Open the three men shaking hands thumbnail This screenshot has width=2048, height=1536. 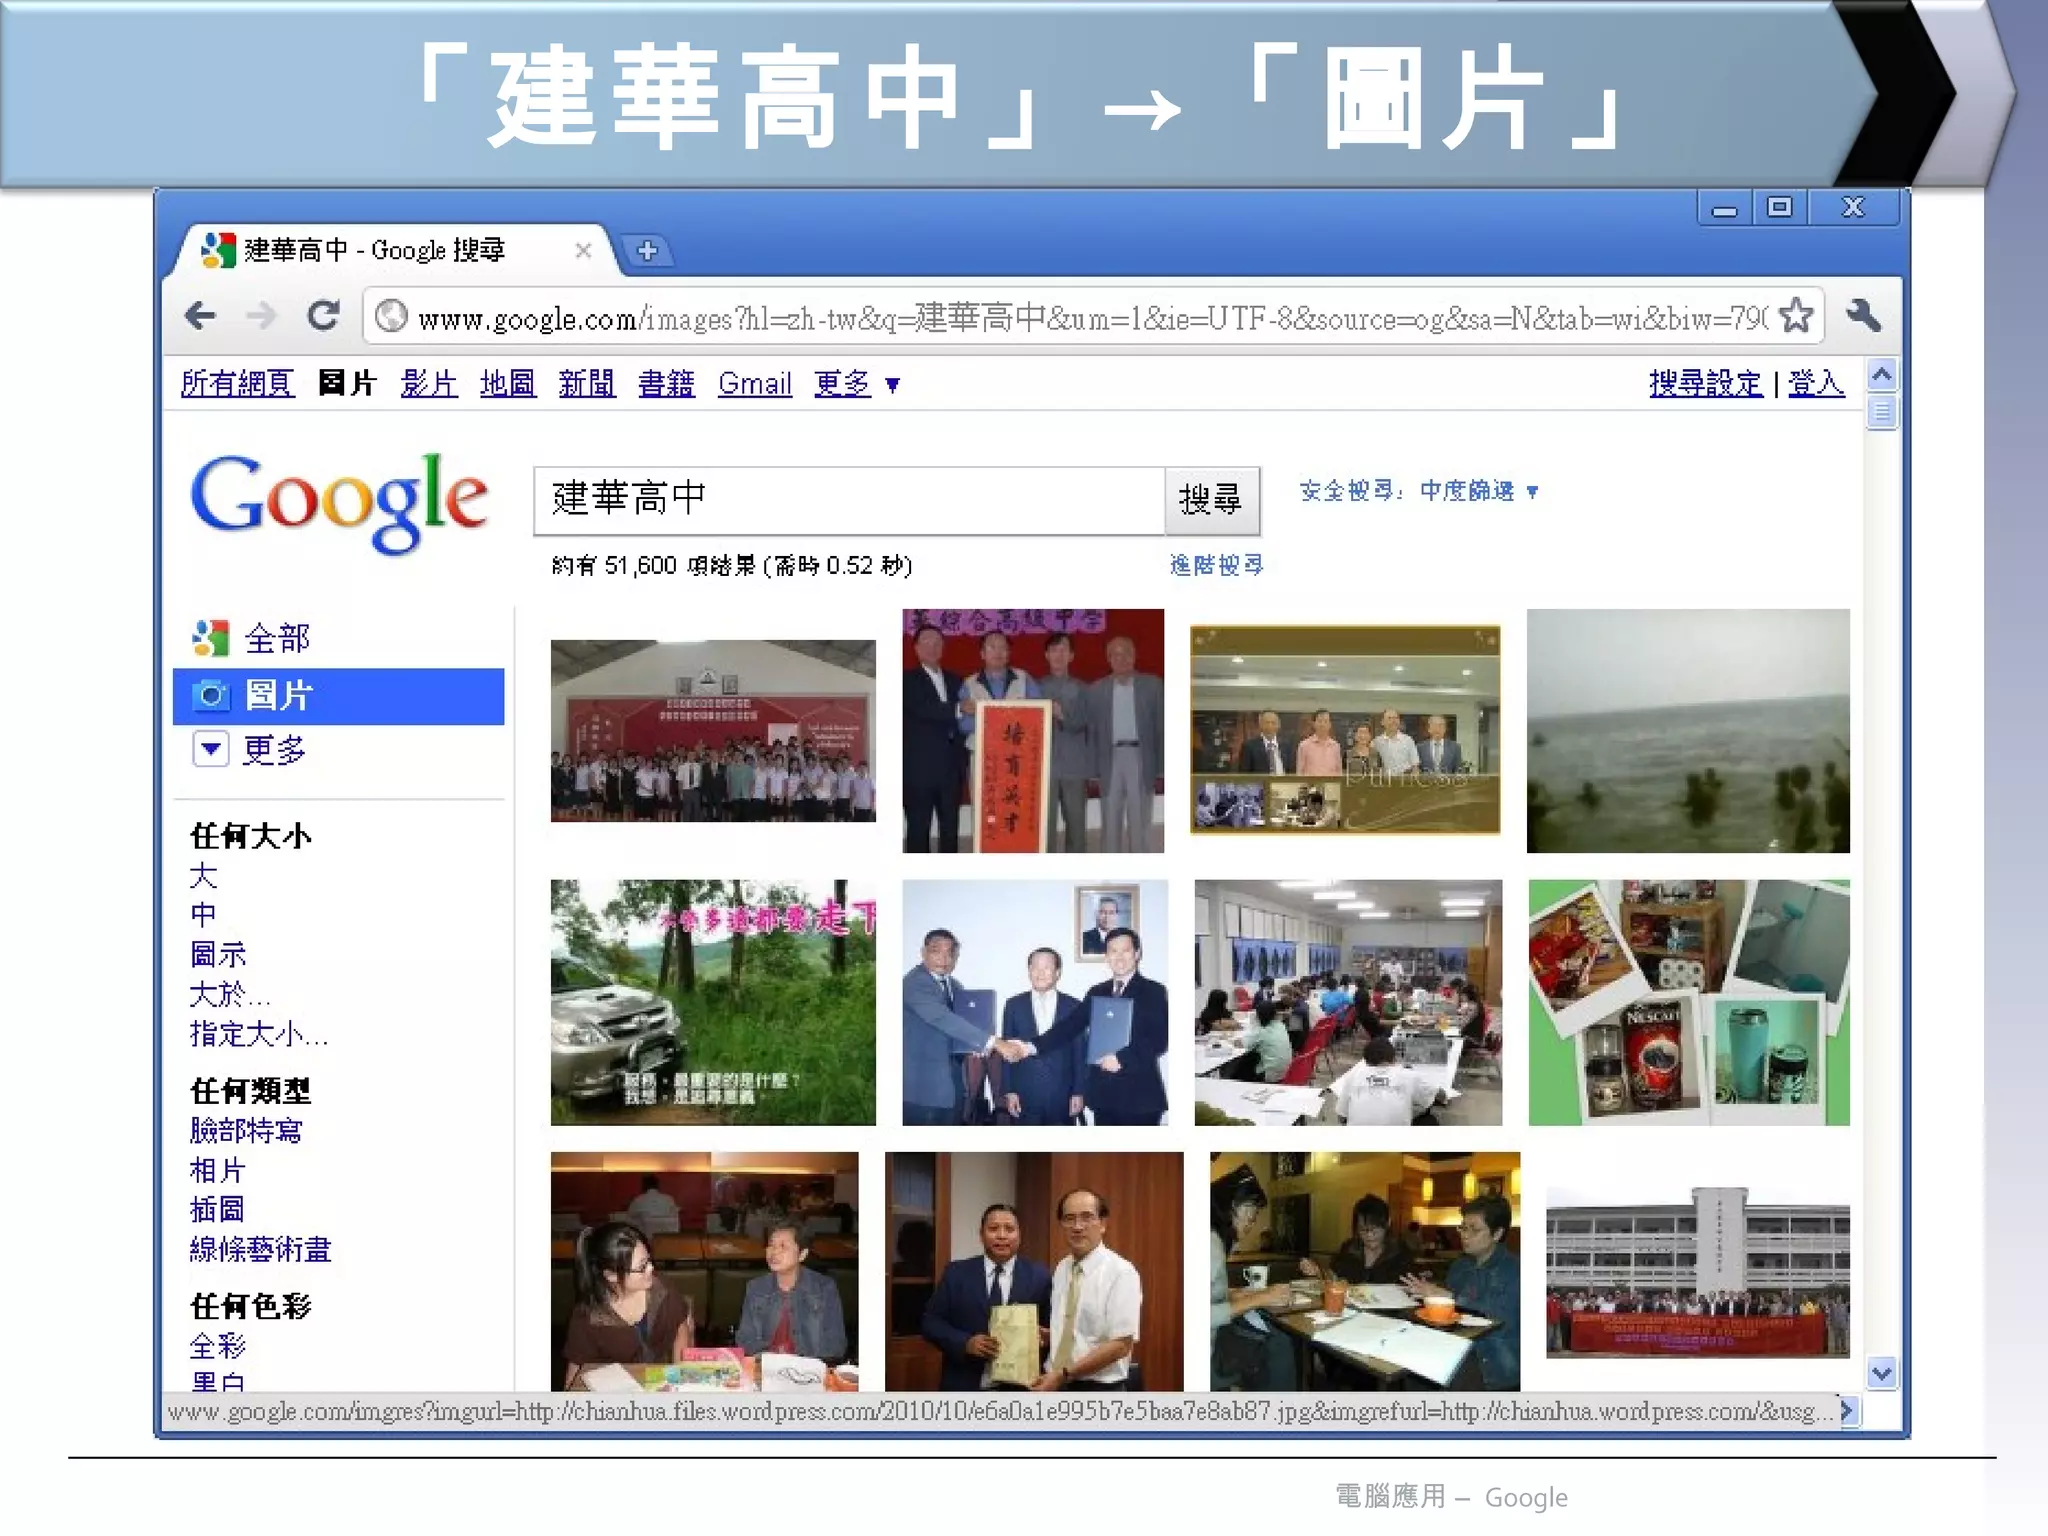pyautogui.click(x=1035, y=1002)
